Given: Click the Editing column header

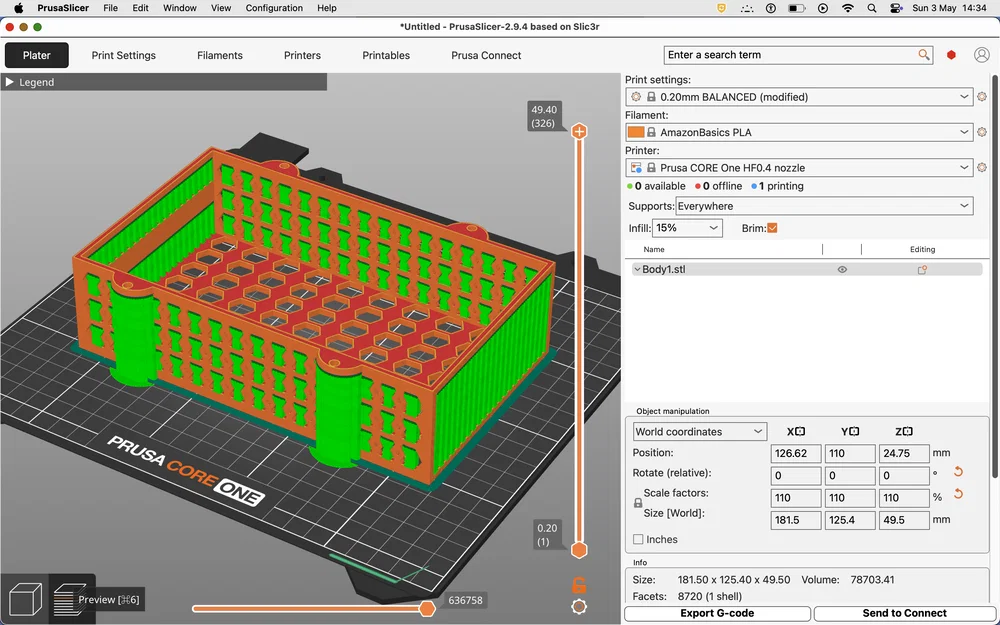Looking at the screenshot, I should click(922, 249).
